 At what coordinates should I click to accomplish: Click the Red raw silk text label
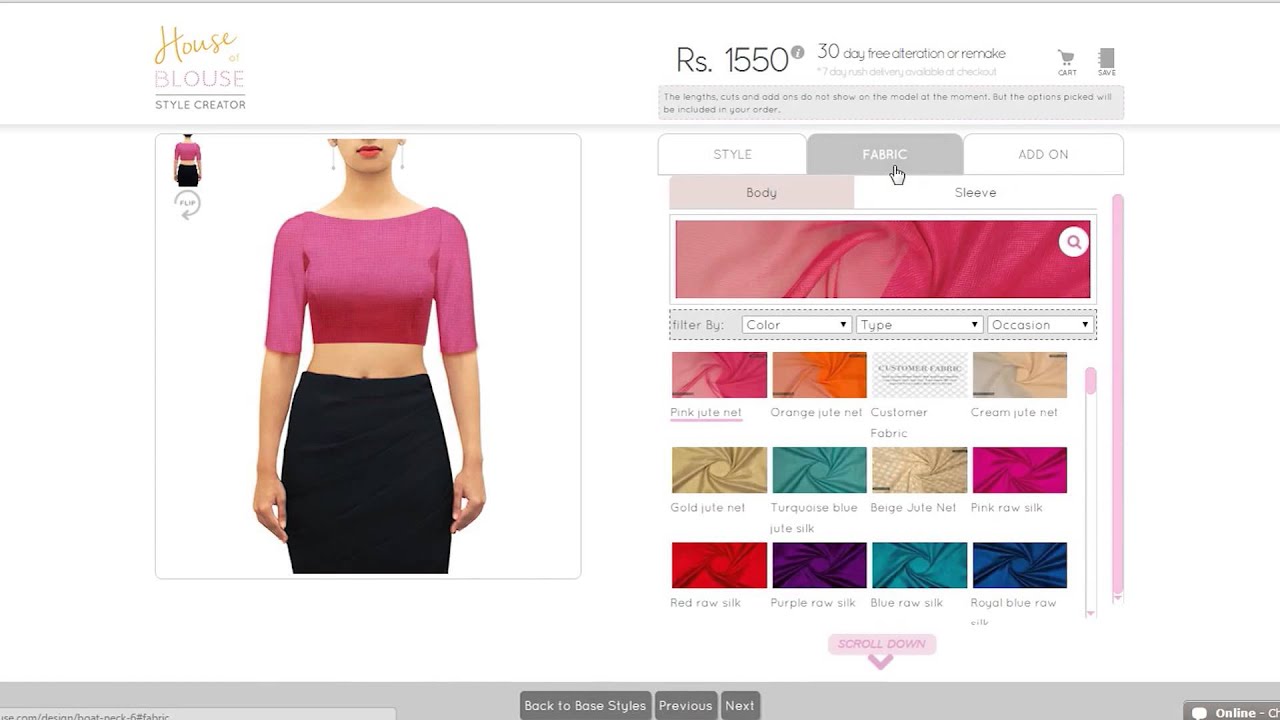705,602
